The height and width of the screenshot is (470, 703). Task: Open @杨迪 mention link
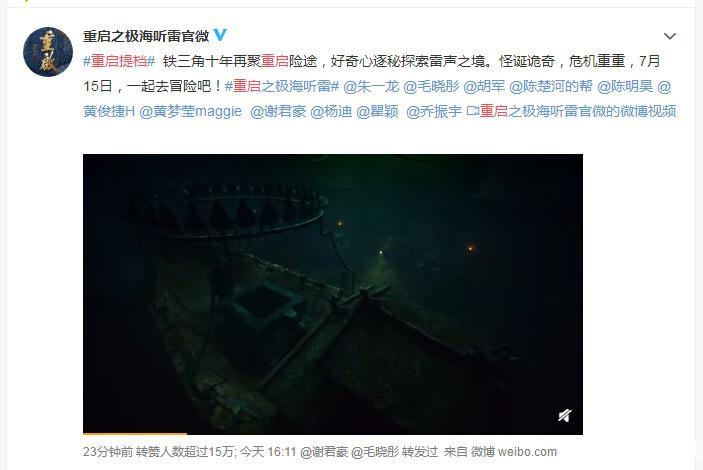(x=331, y=111)
